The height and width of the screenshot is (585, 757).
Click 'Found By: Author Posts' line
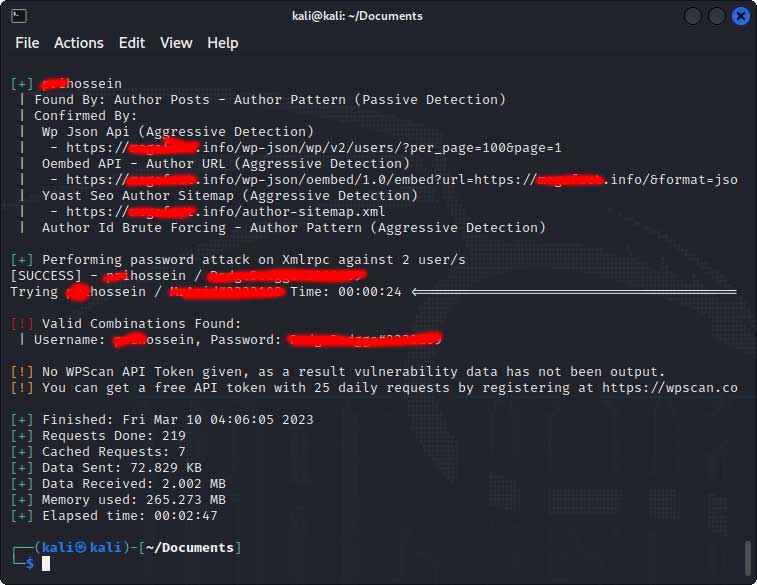click(270, 100)
